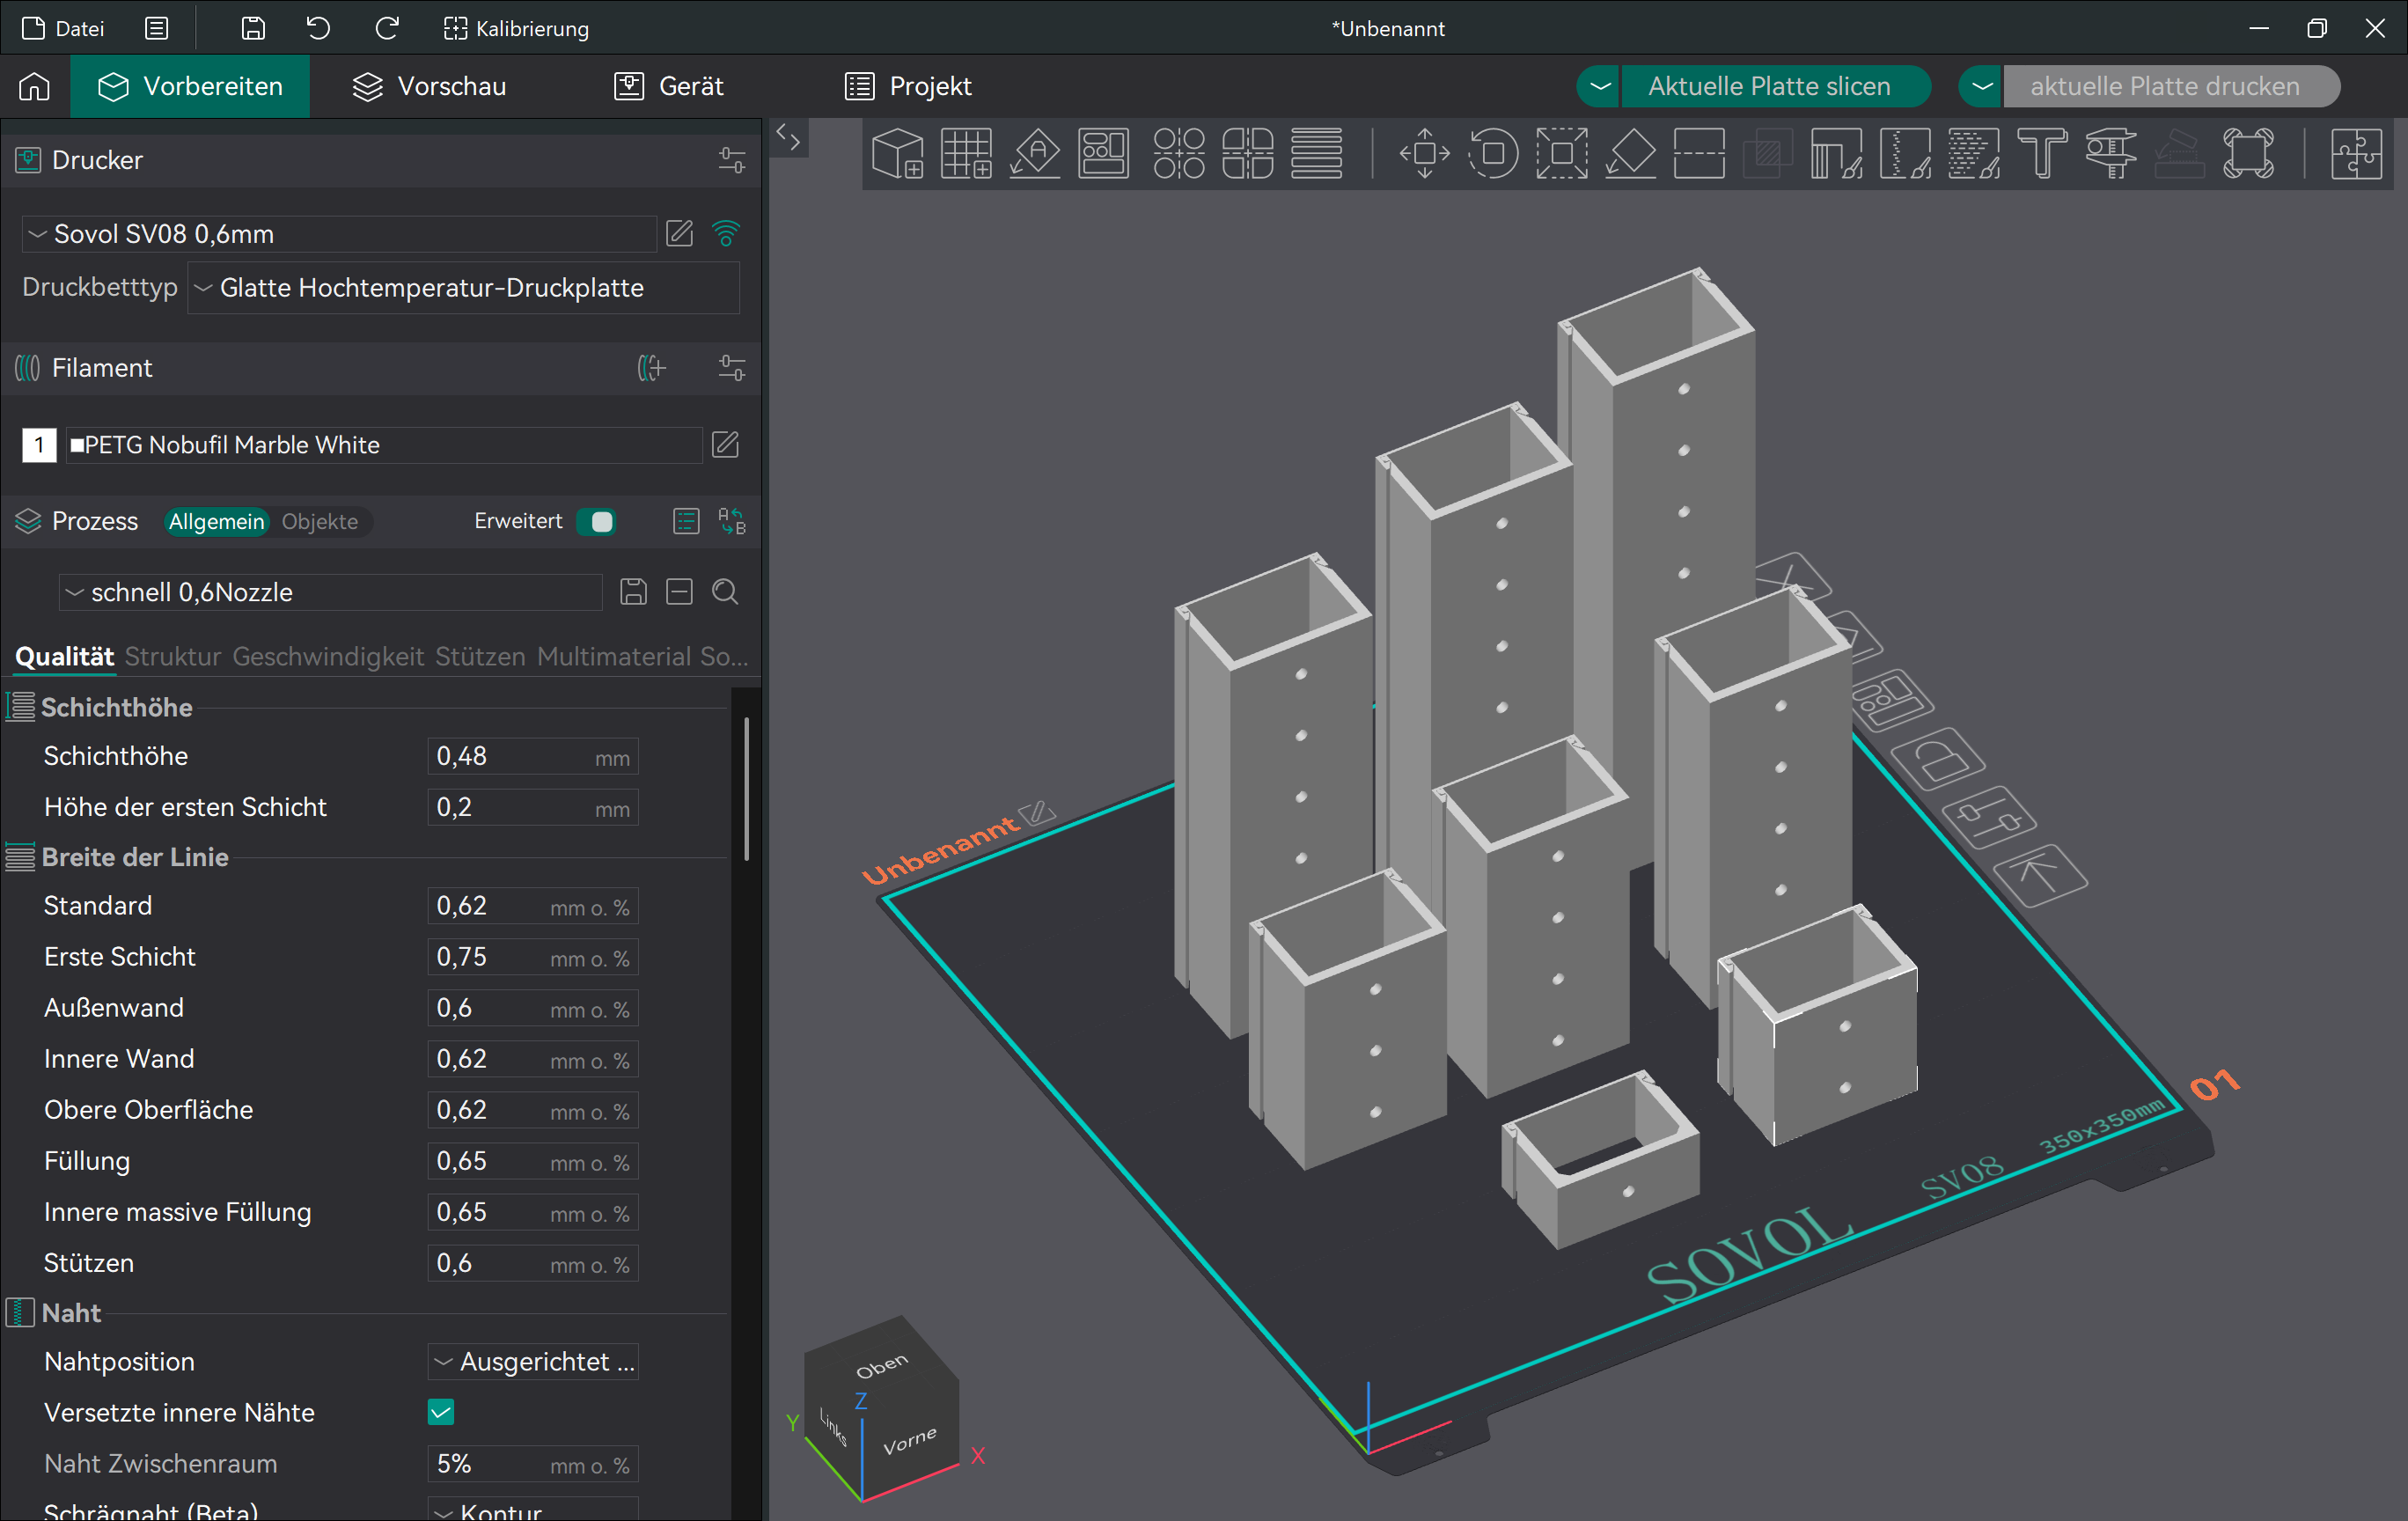The image size is (2408, 1521).
Task: Select the Allgemein process scope
Action: pos(216,521)
